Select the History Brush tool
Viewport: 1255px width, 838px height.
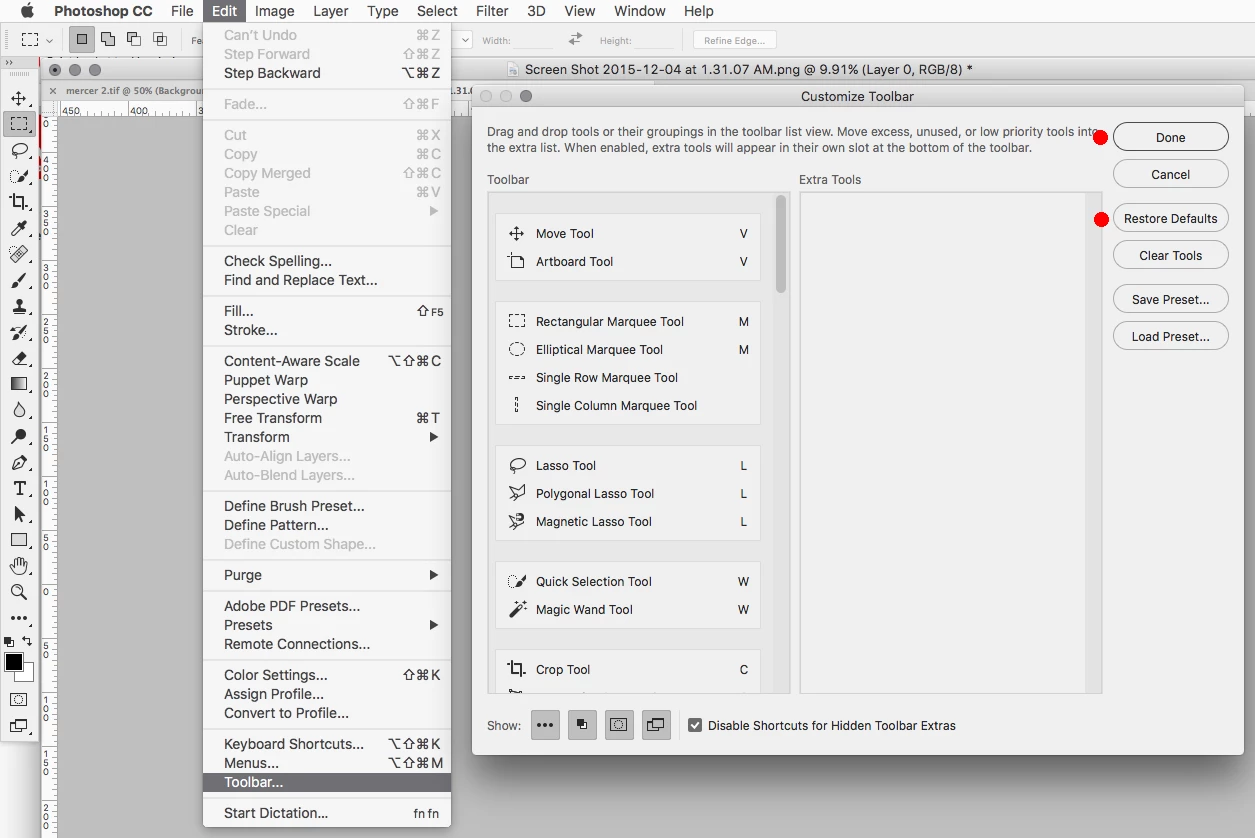tap(19, 332)
